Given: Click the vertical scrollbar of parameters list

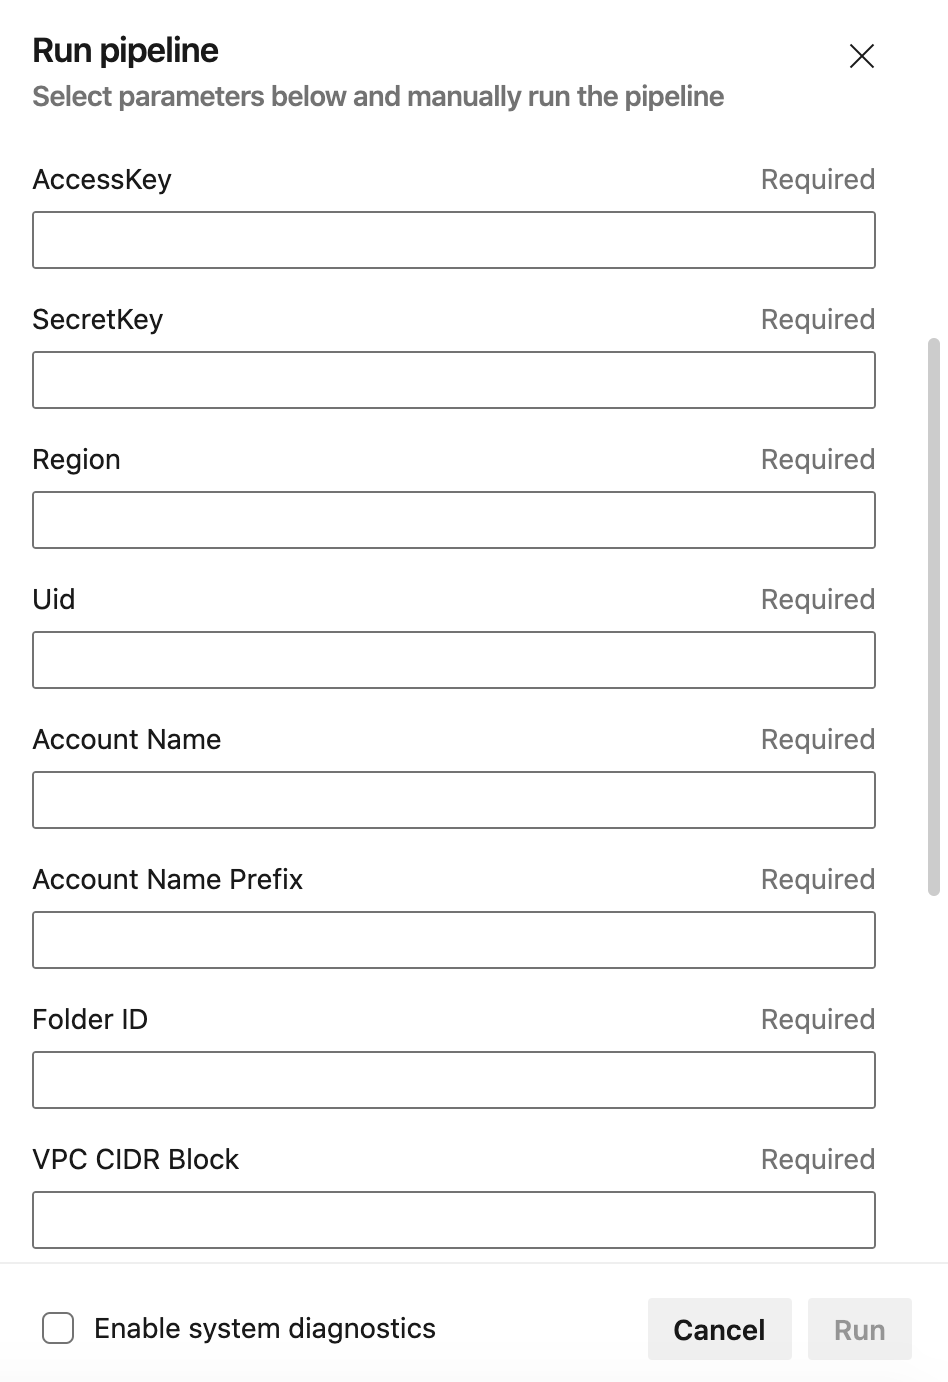Looking at the screenshot, I should [x=934, y=617].
